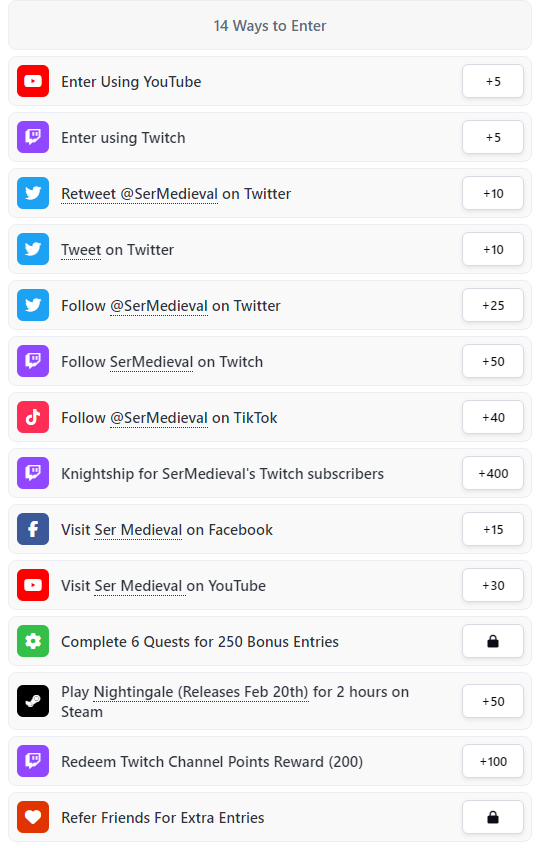Click +25 button for Follow on Twitter

pos(493,305)
